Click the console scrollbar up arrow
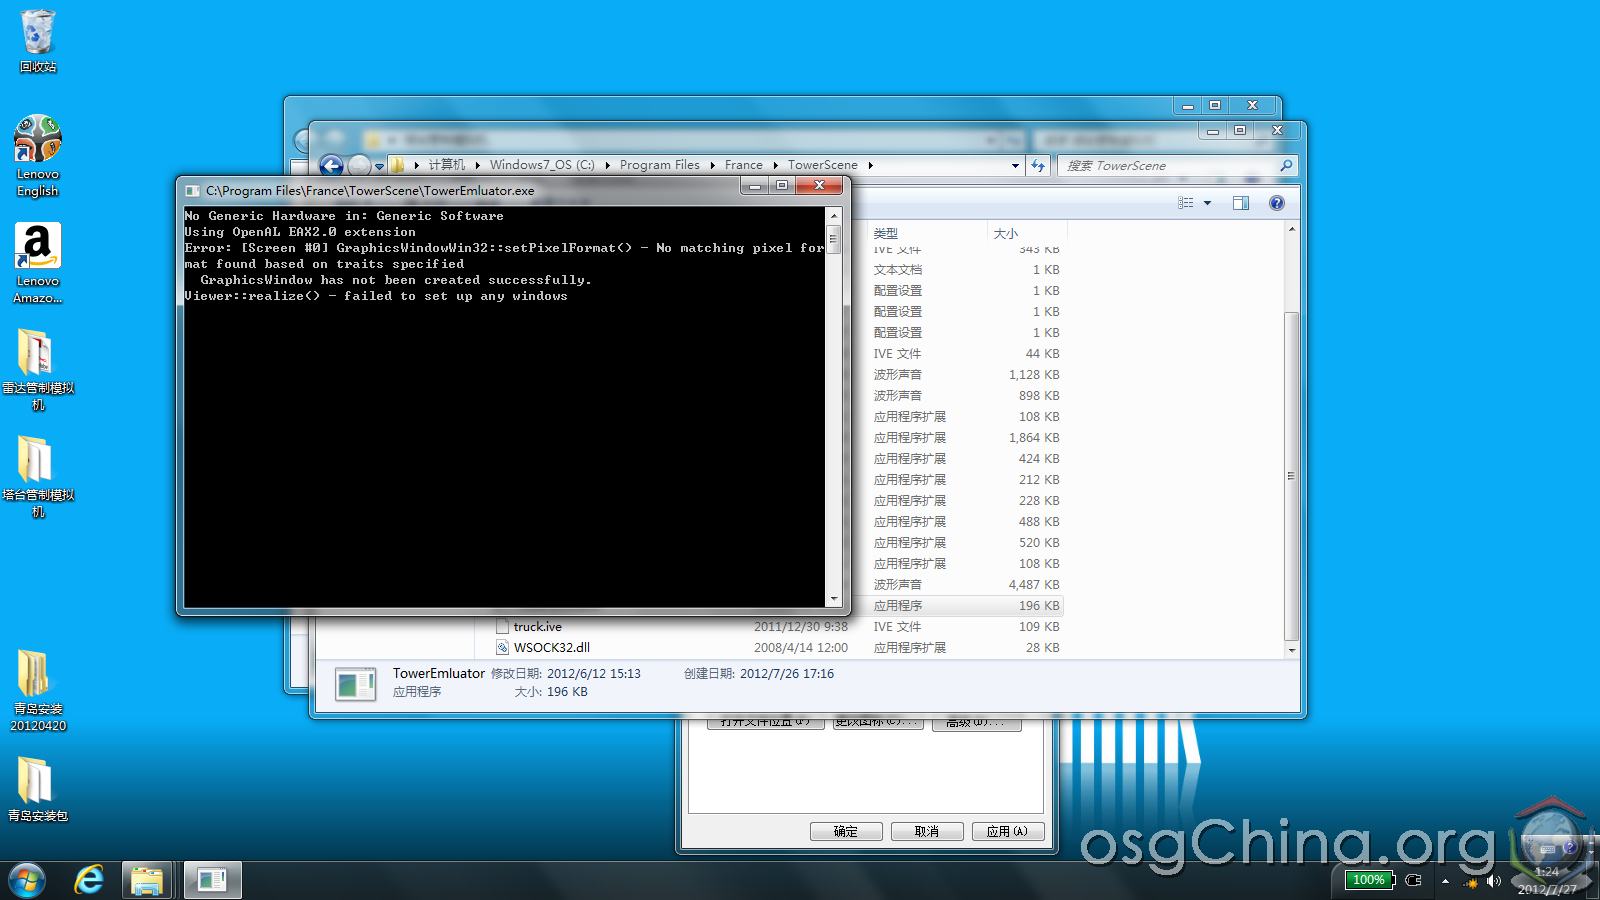This screenshot has height=900, width=1600. (834, 215)
